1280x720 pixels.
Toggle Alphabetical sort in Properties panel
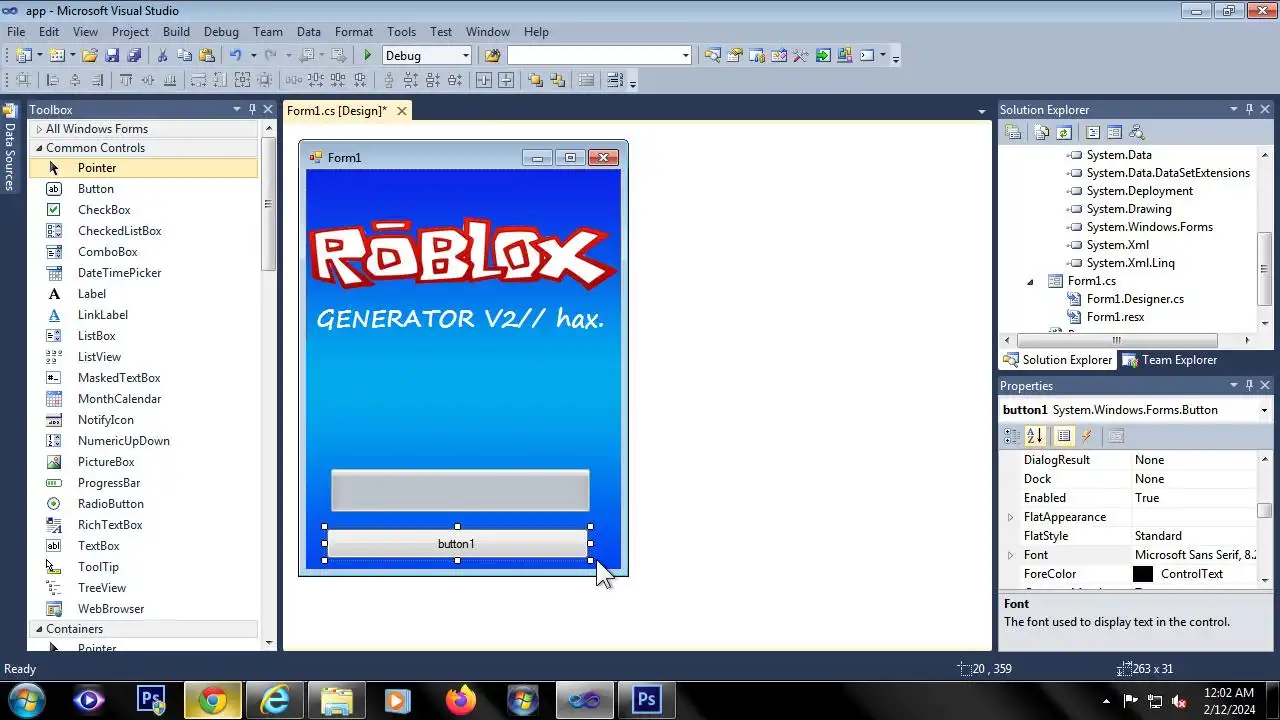coord(1034,436)
